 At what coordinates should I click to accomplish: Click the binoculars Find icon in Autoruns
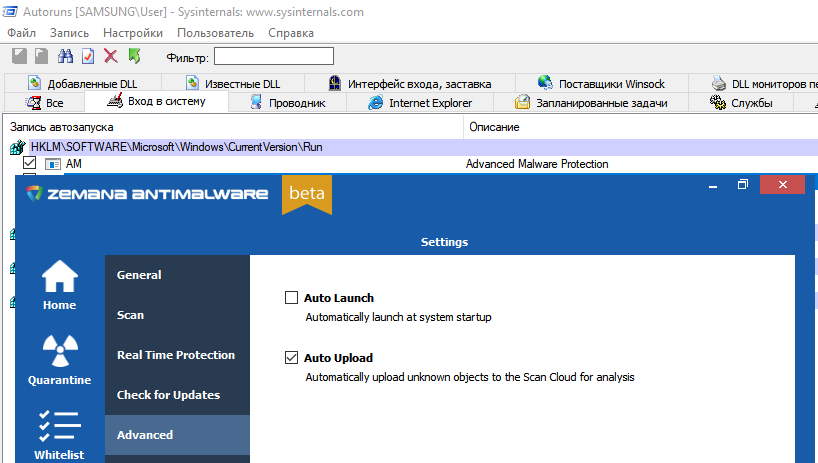[65, 56]
